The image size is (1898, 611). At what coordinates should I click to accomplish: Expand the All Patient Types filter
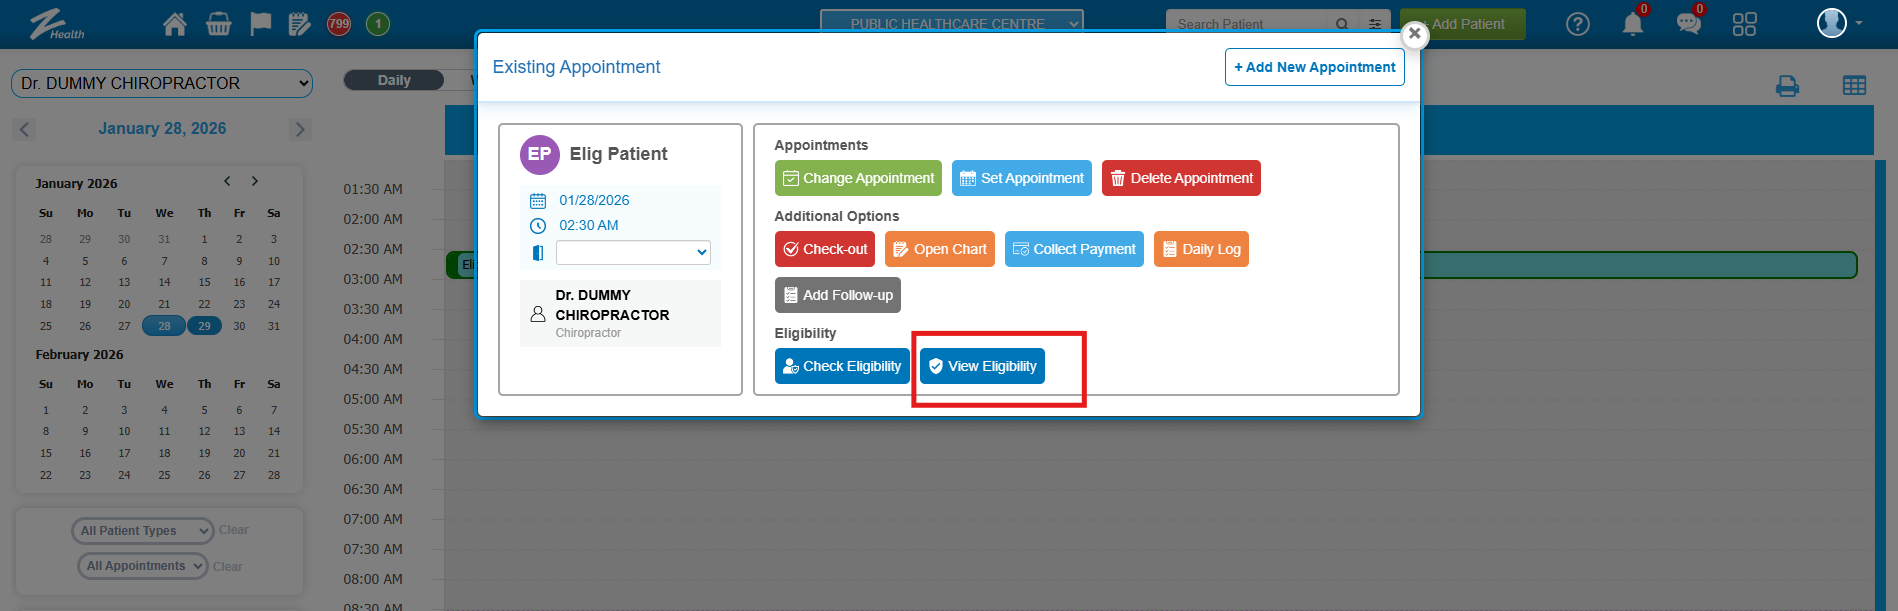coord(142,531)
